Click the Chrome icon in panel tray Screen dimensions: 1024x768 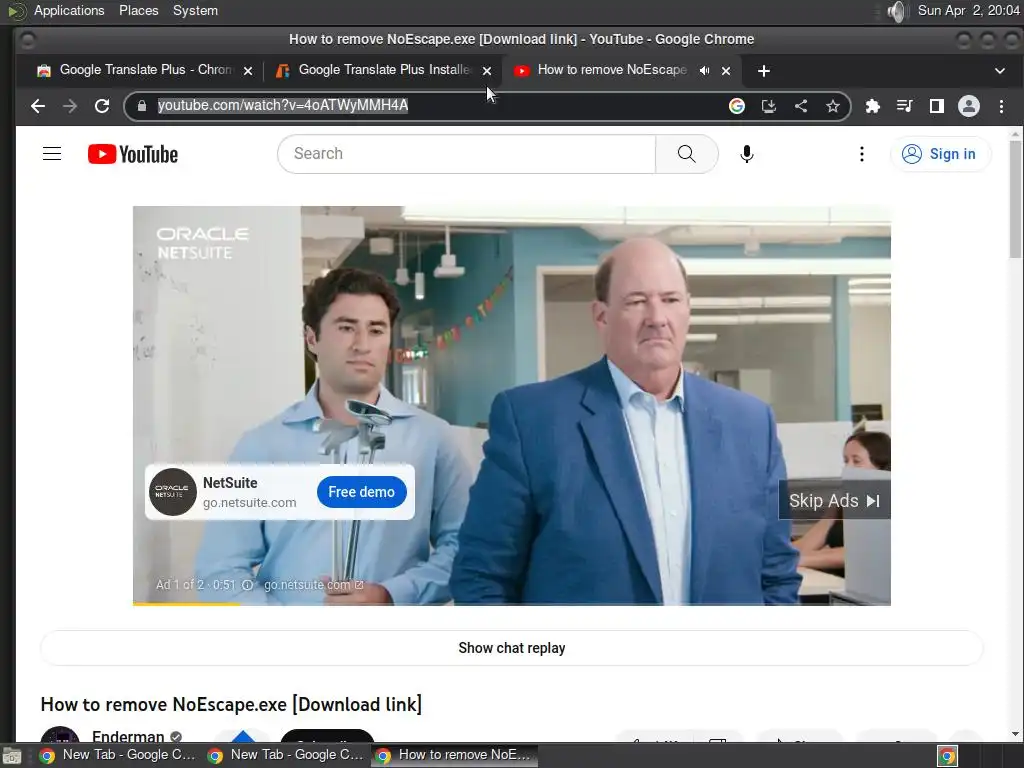click(948, 756)
